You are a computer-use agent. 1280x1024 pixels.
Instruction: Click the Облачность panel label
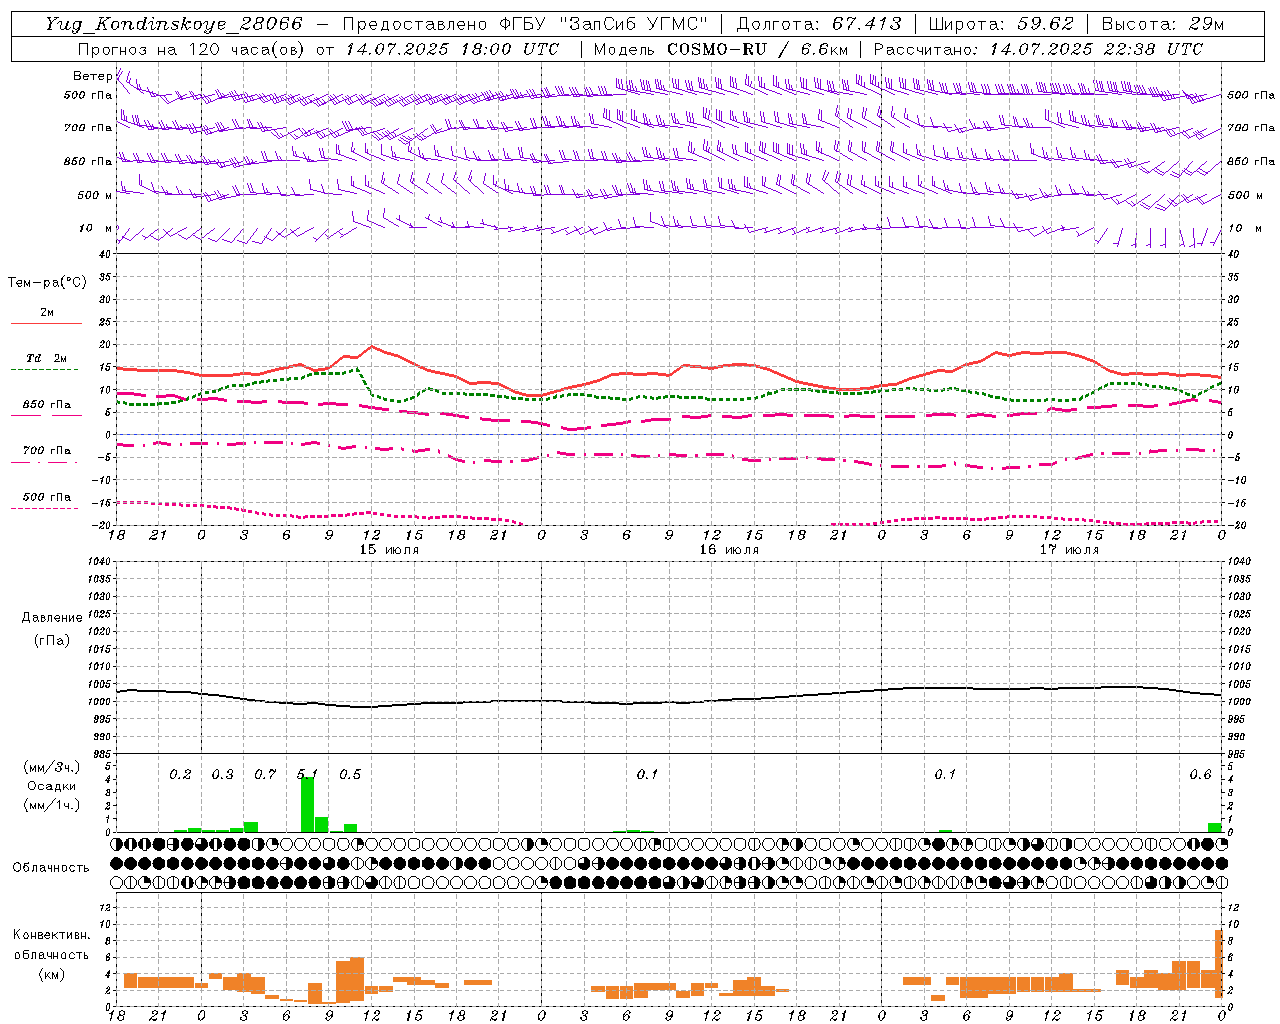pyautogui.click(x=51, y=867)
